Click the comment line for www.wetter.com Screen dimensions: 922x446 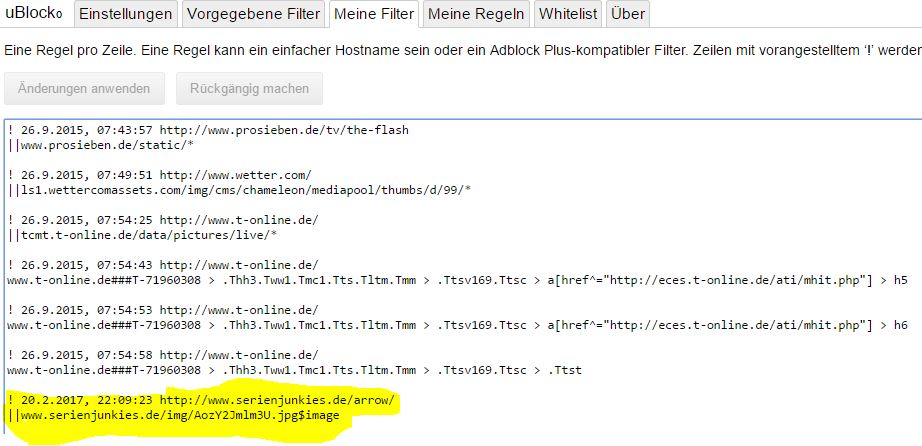(159, 175)
